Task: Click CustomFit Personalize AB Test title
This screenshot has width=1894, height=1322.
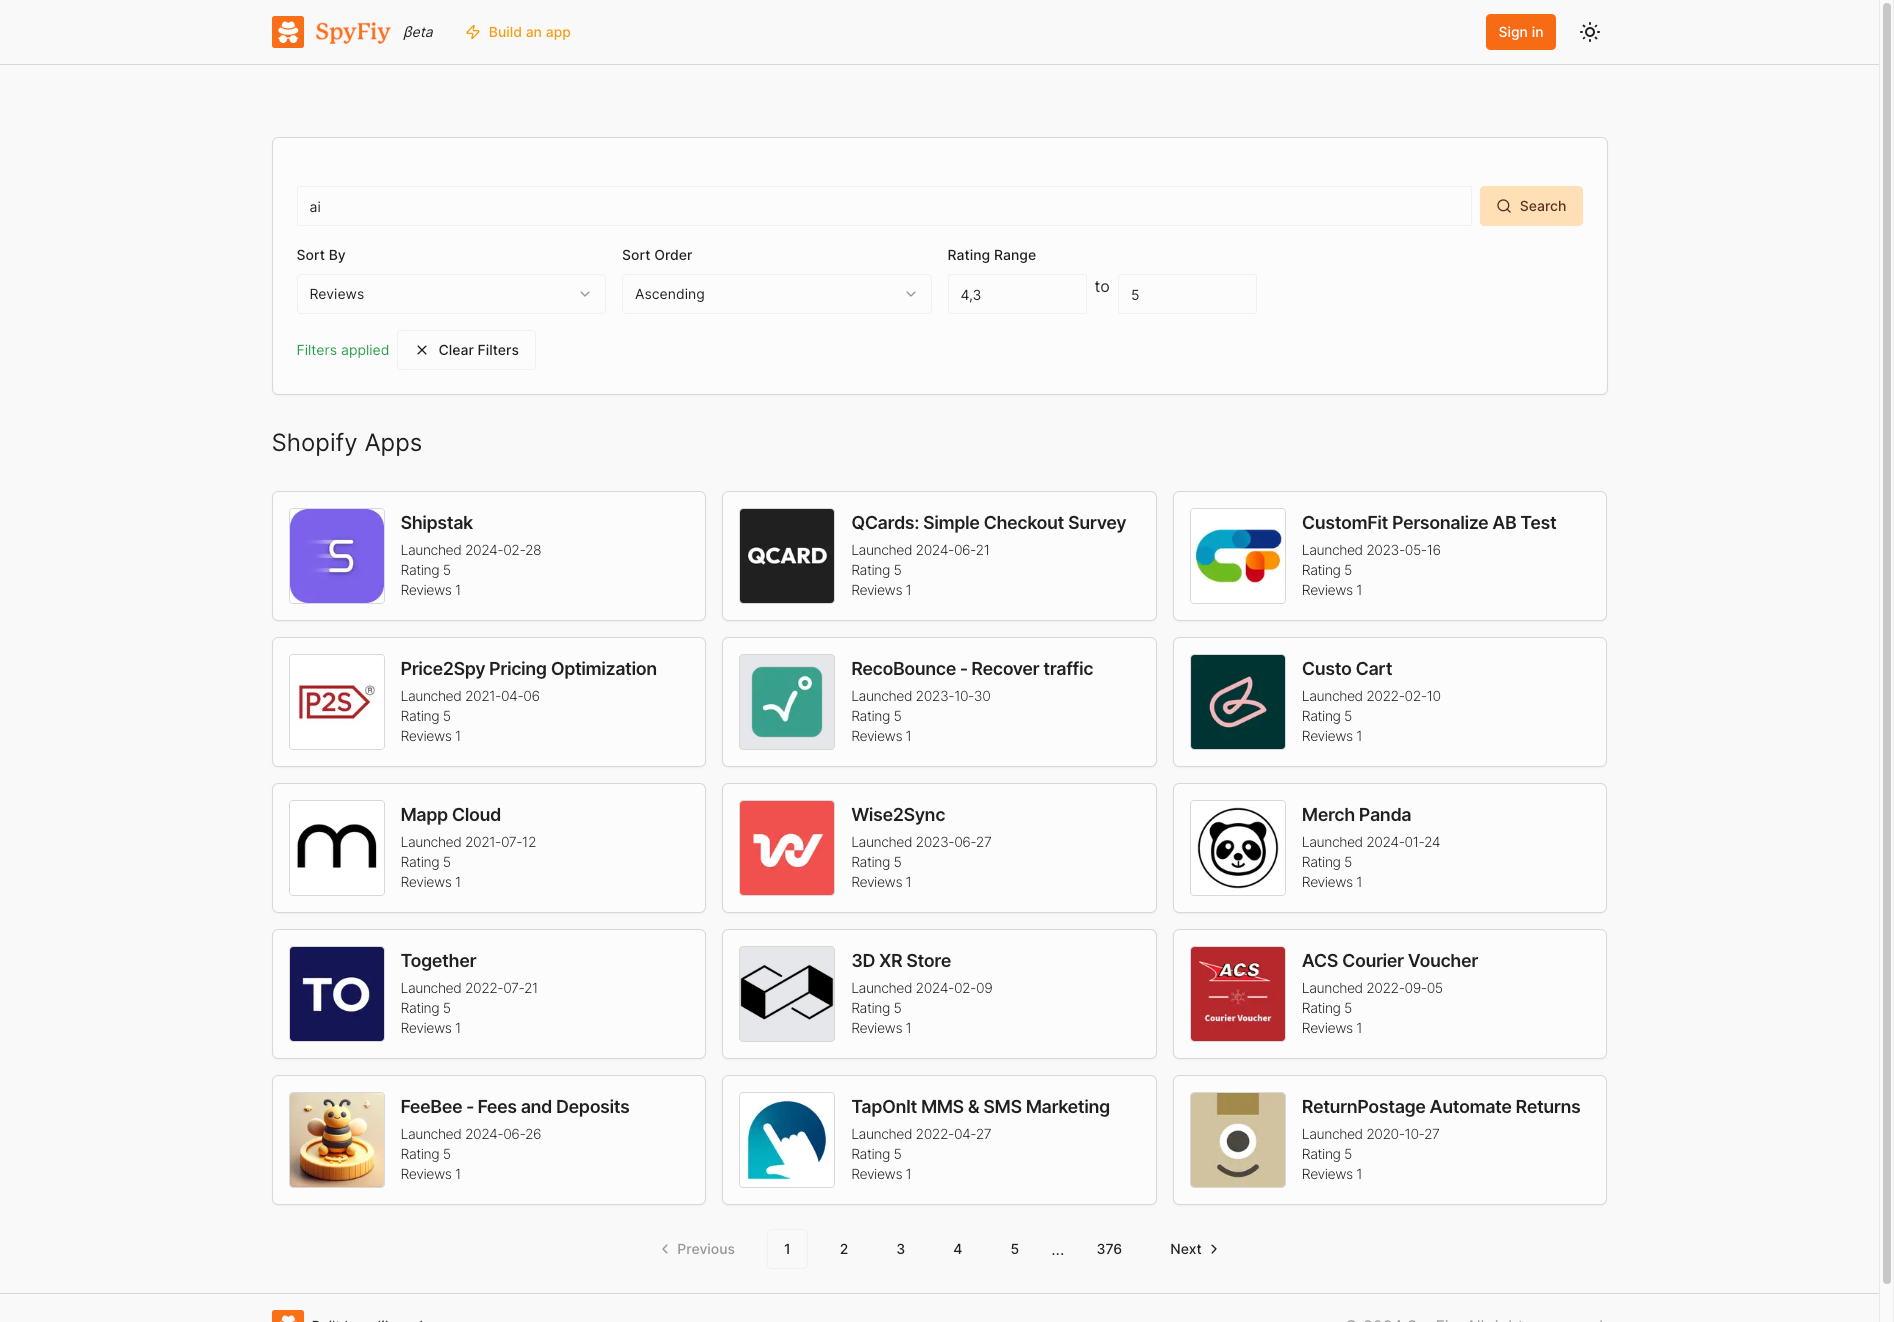Action: [1429, 523]
